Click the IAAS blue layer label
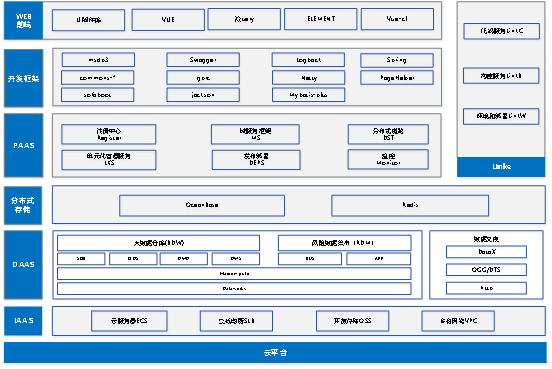Image resolution: width=552 pixels, height=369 pixels. coord(23,321)
